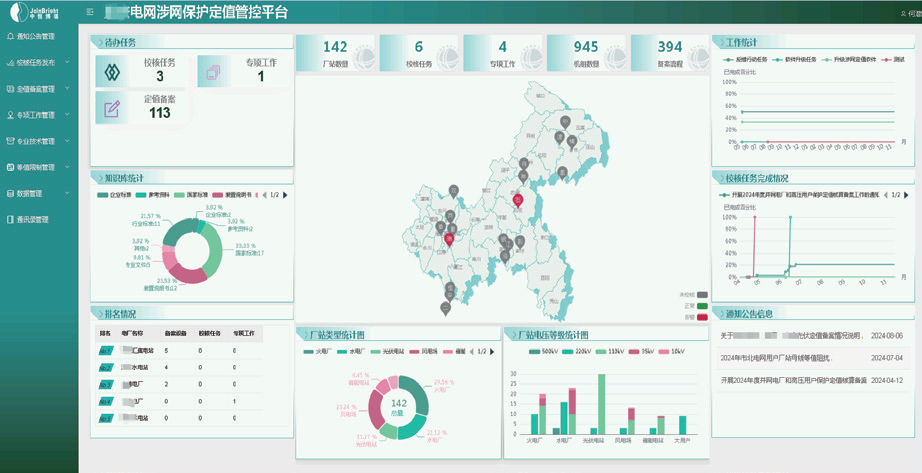This screenshot has height=473, width=922.
Task: Click the 校核任务 diamond icon
Action: click(x=112, y=70)
